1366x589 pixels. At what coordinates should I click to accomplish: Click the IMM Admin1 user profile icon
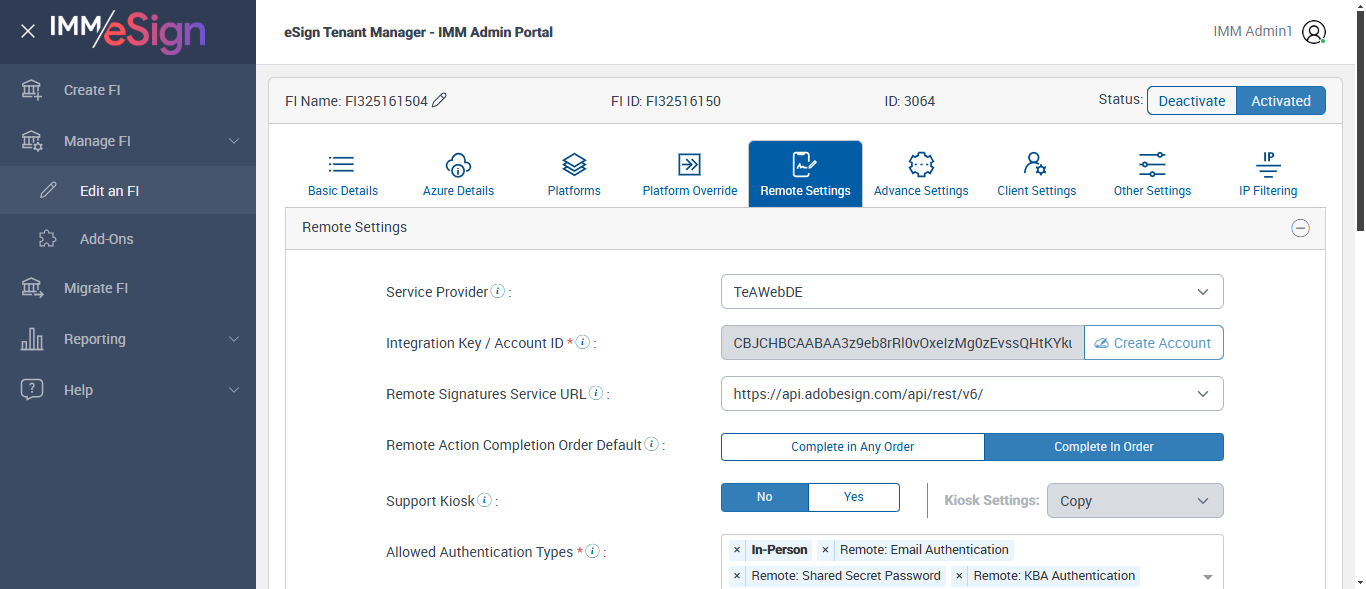tap(1314, 32)
